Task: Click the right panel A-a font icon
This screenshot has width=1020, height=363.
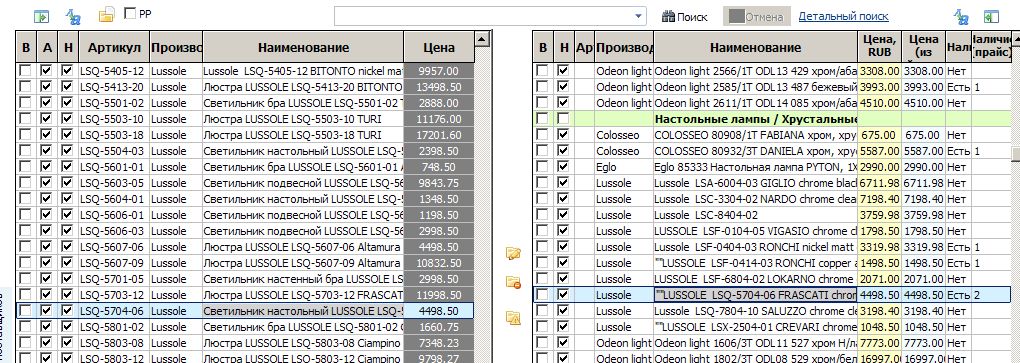Action: click(961, 16)
